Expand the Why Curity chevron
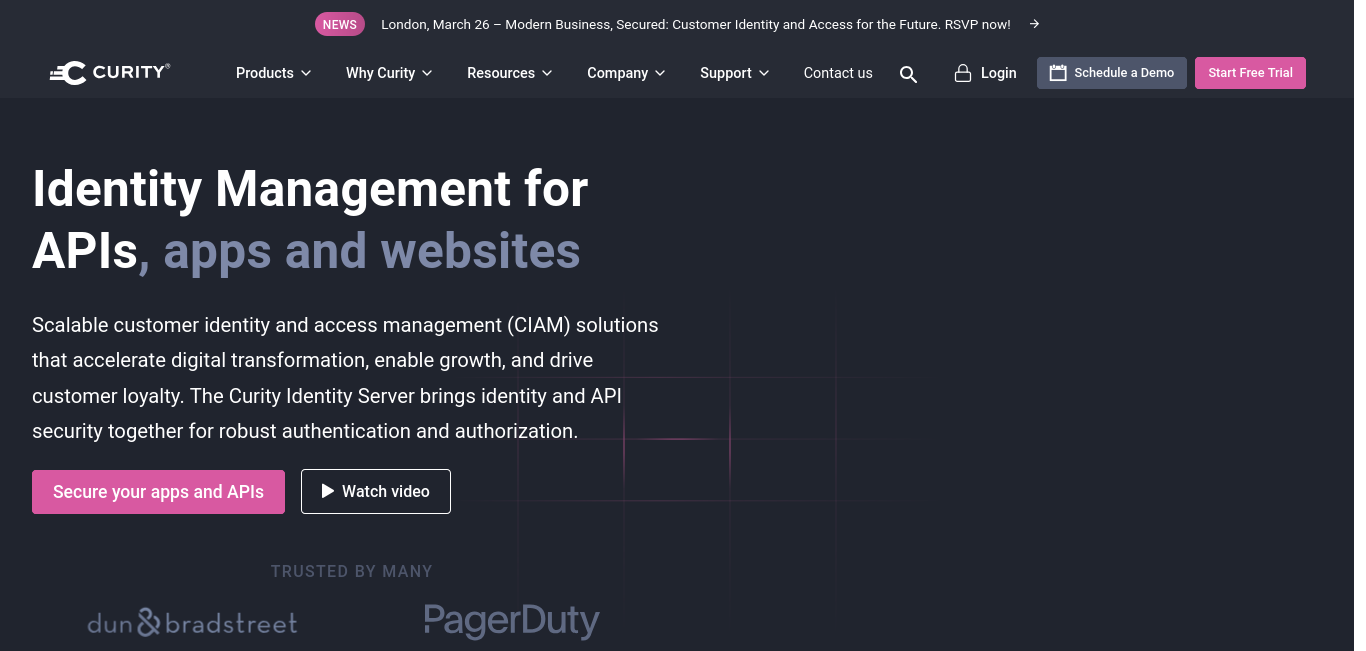The image size is (1366, 651). coord(427,73)
